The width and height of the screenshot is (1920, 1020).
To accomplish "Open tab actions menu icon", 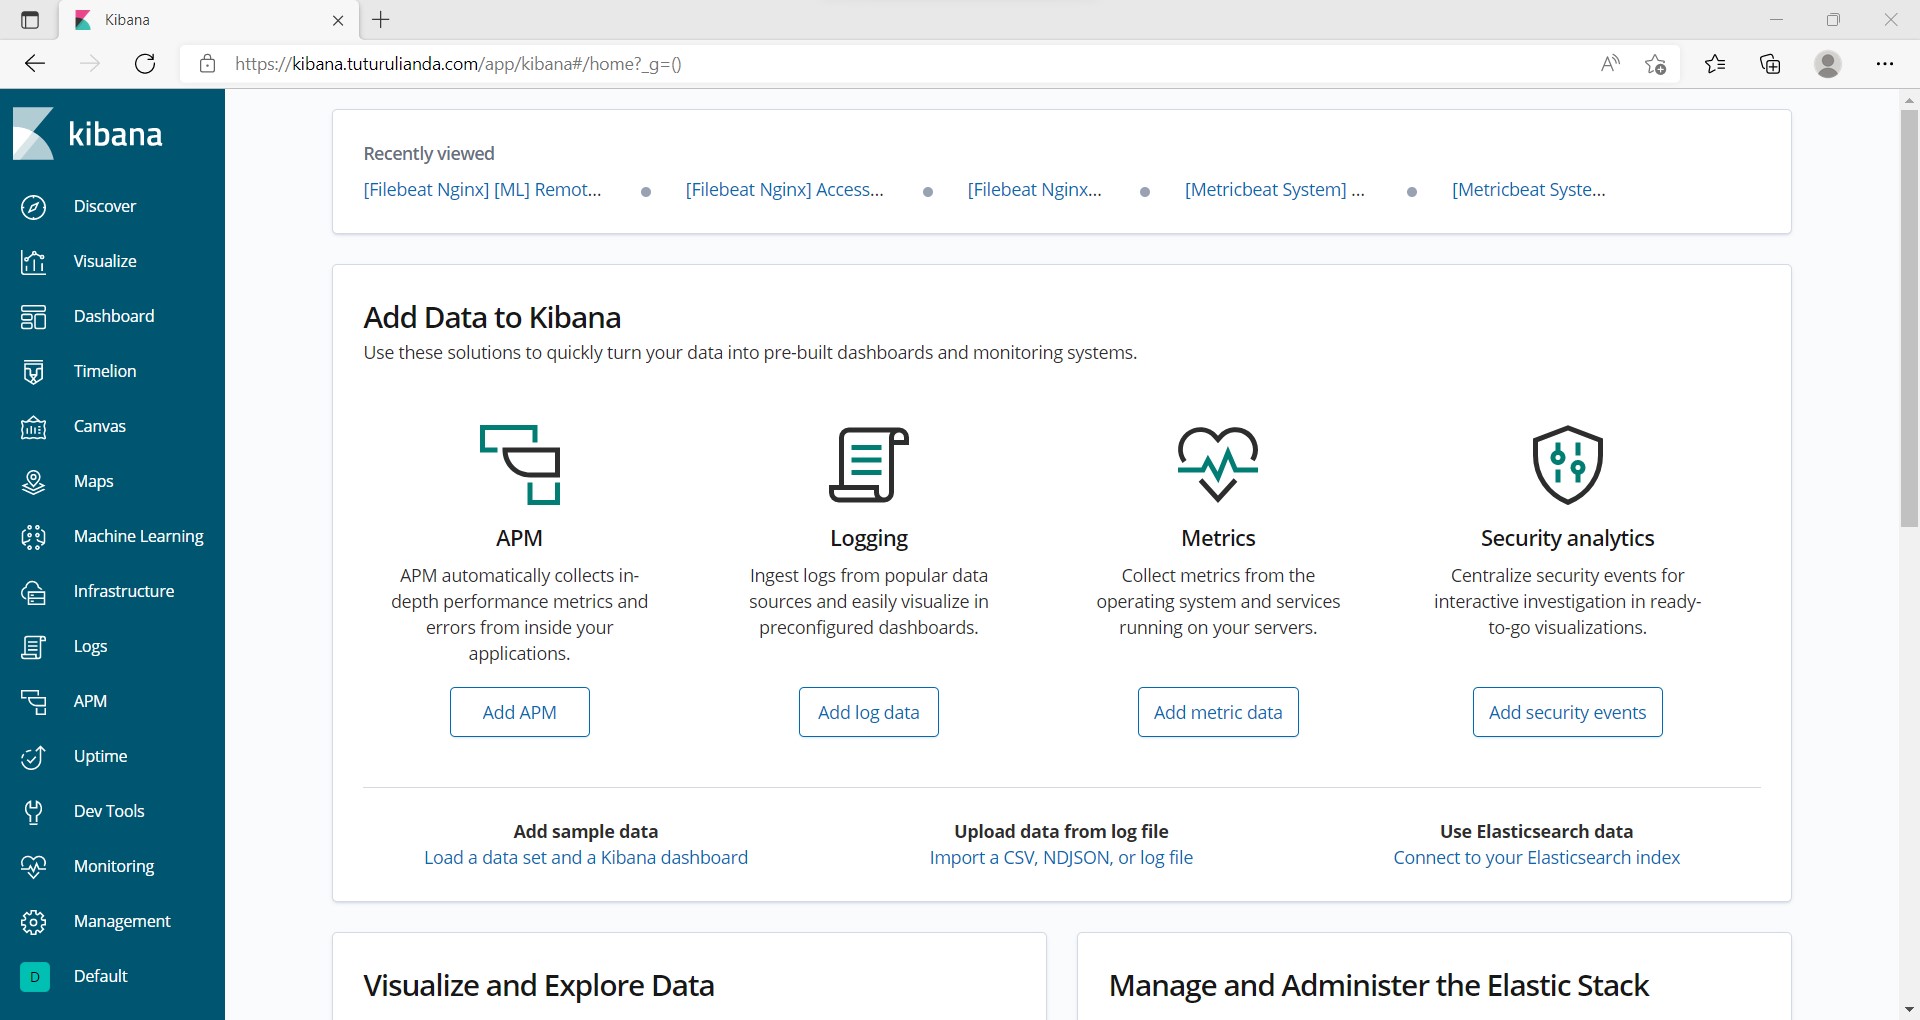I will click(30, 20).
